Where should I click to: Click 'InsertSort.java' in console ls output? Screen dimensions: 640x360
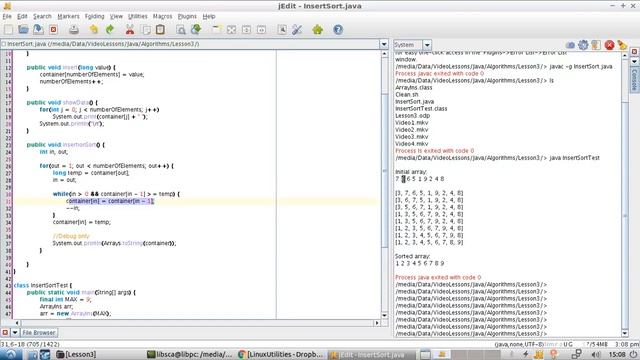click(415, 102)
